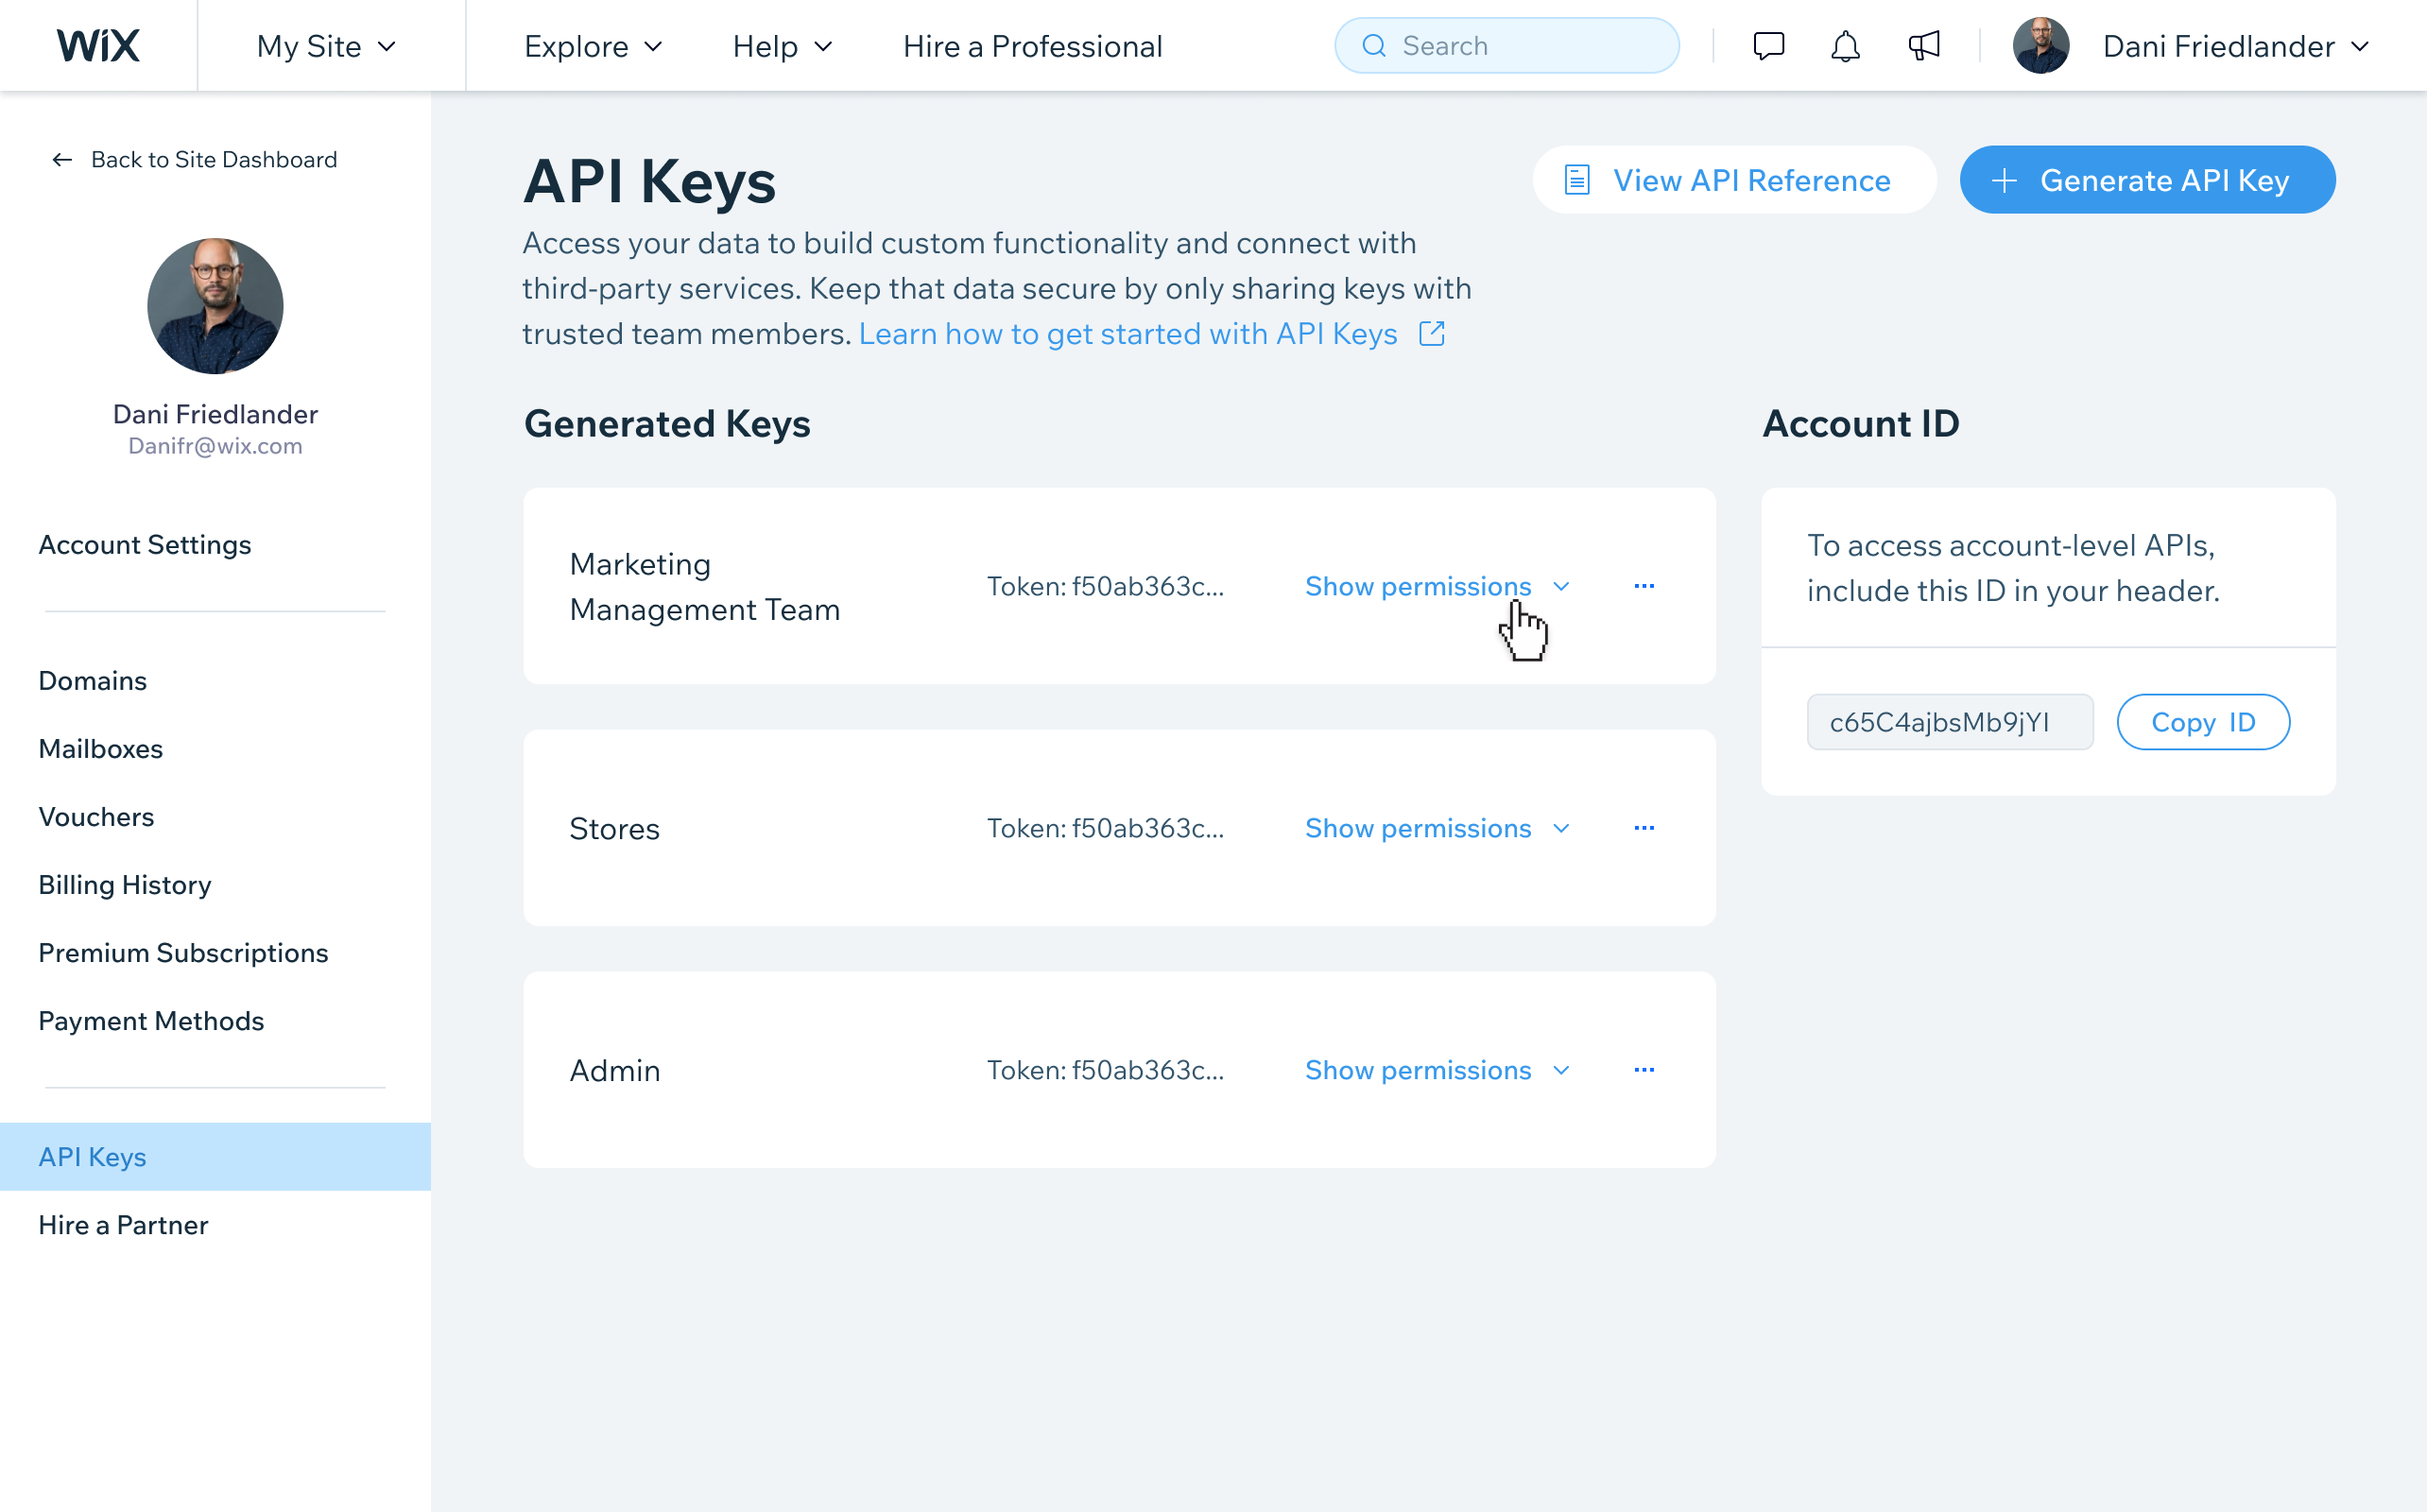Screen dimensions: 2427x1512
Task: Expand the Explore menu
Action: [594, 46]
